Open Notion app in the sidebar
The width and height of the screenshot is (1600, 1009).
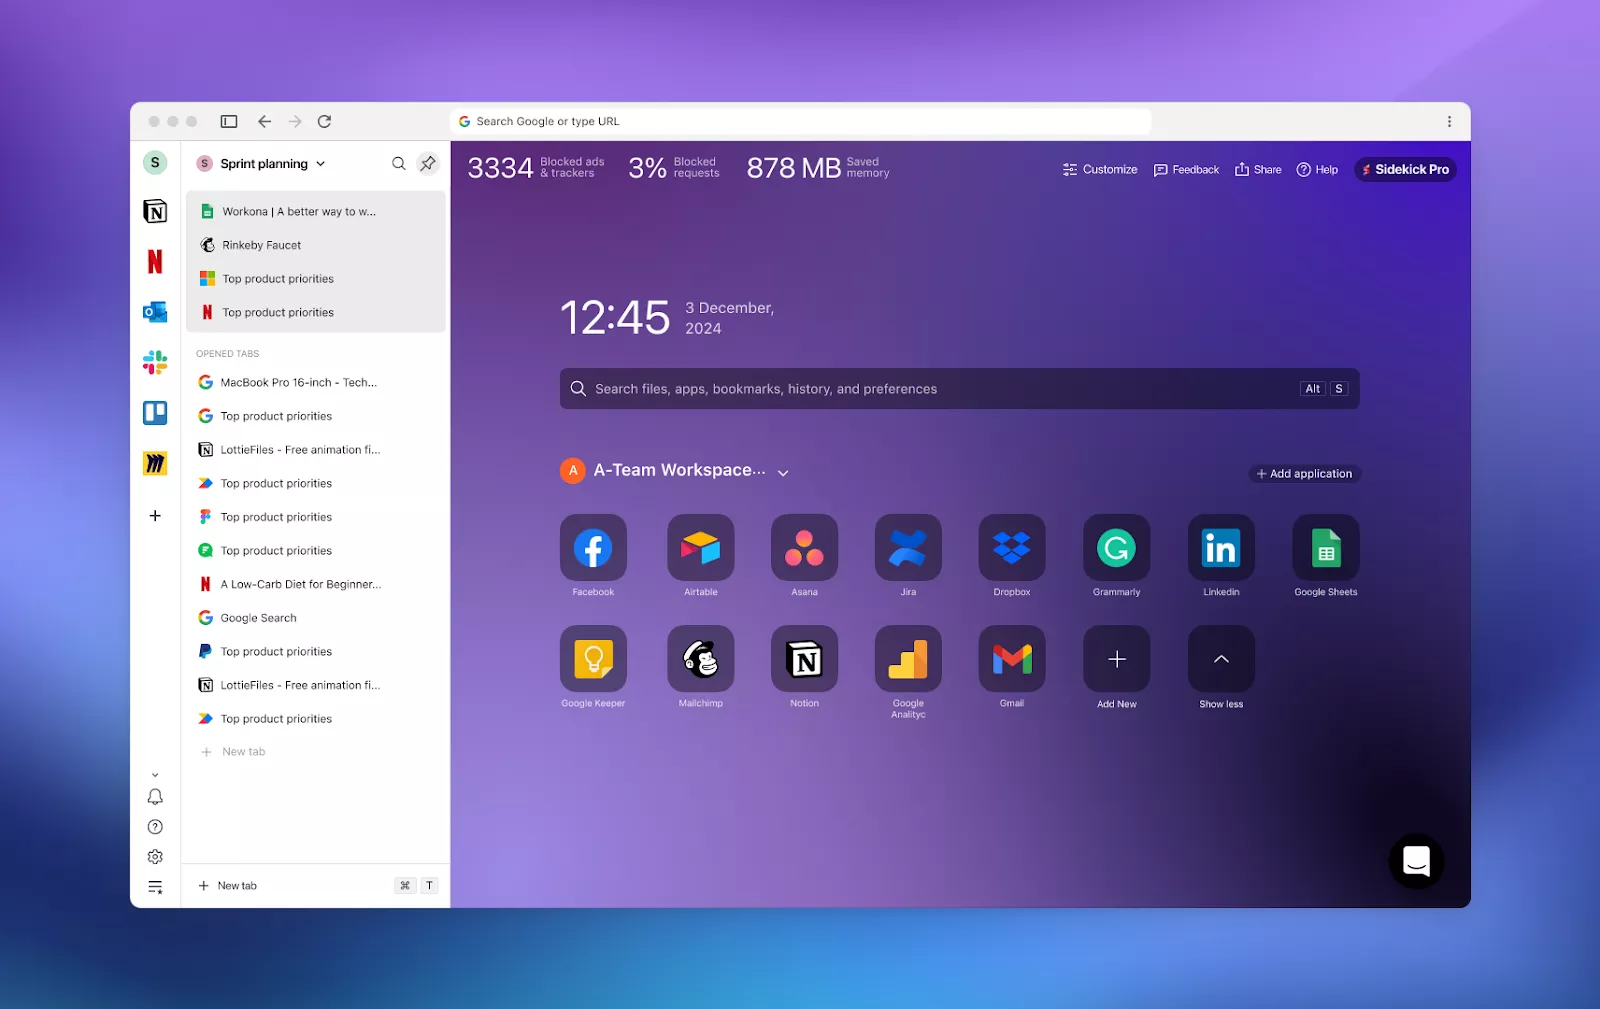click(x=155, y=211)
